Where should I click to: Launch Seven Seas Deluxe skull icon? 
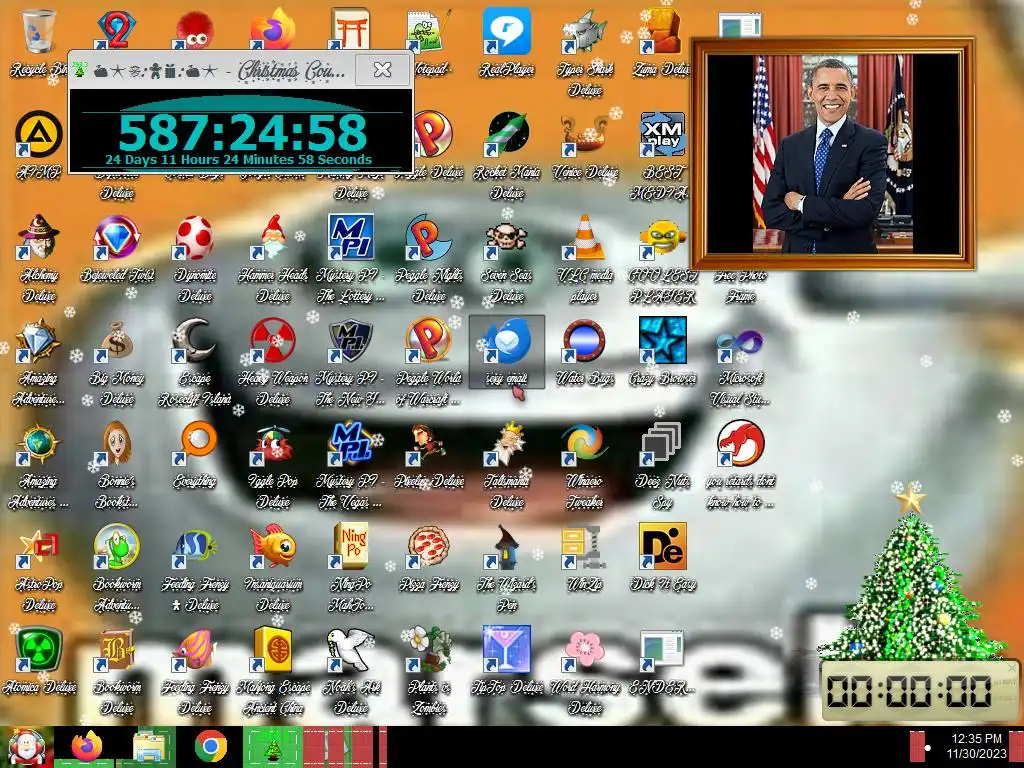(507, 236)
